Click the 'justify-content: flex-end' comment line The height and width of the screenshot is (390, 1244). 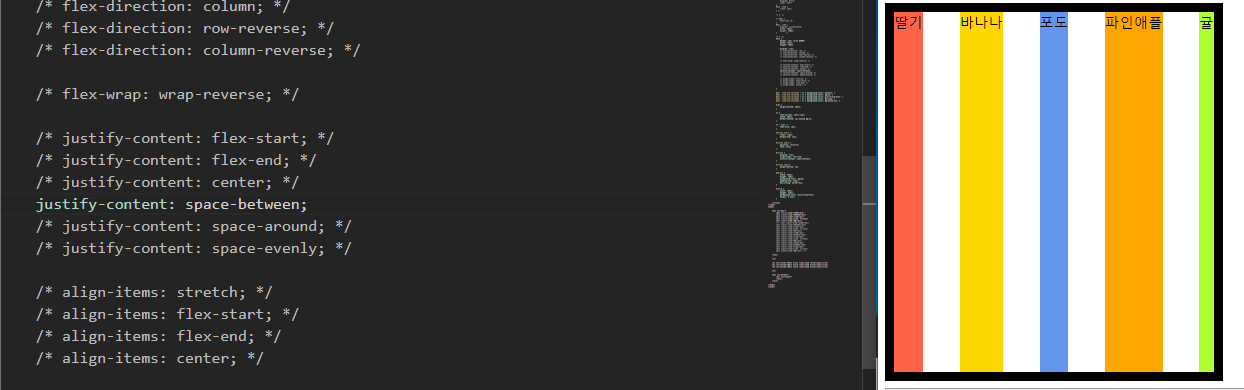tap(176, 160)
